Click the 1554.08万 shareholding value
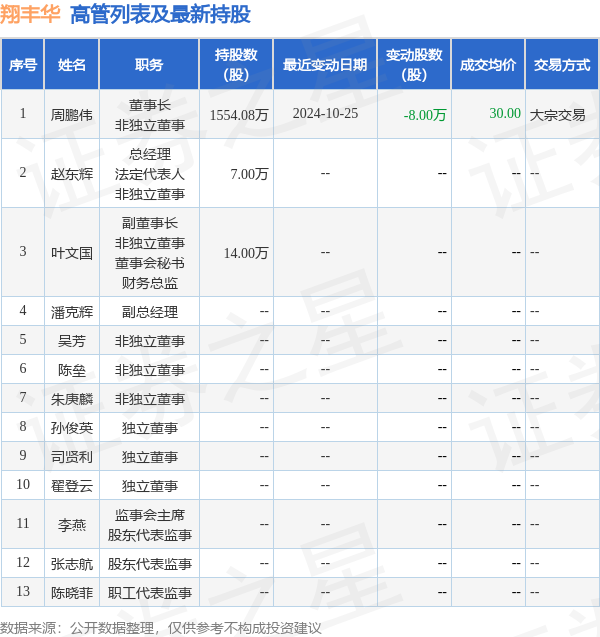The width and height of the screenshot is (600, 637). (239, 115)
